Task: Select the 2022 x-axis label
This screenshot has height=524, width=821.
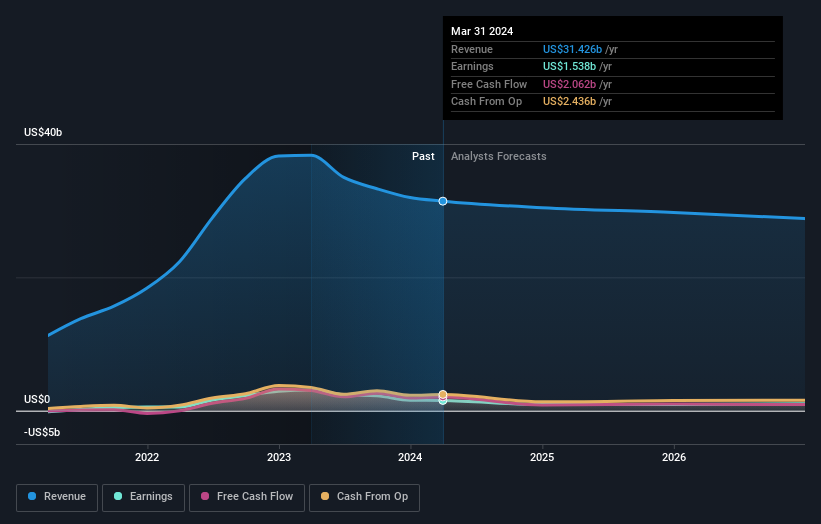Action: (147, 457)
